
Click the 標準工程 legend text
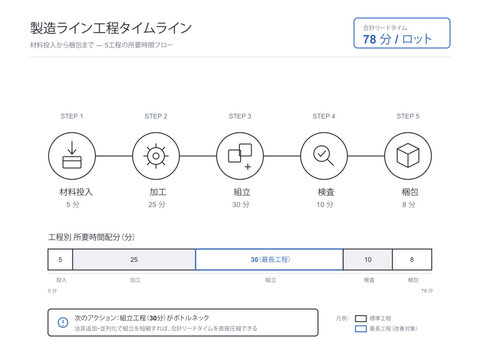380,318
